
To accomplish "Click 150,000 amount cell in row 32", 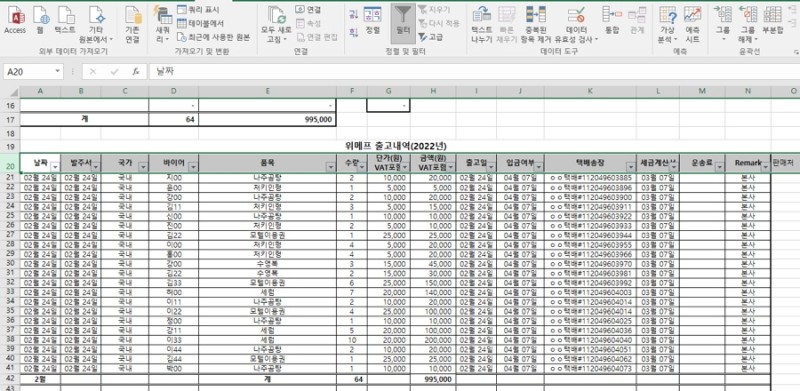I will (x=433, y=282).
